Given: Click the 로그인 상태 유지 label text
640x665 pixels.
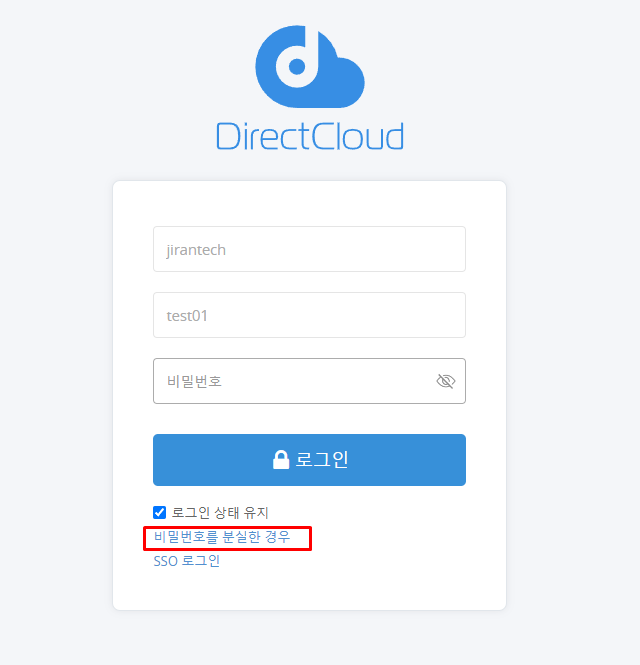Looking at the screenshot, I should click(220, 512).
